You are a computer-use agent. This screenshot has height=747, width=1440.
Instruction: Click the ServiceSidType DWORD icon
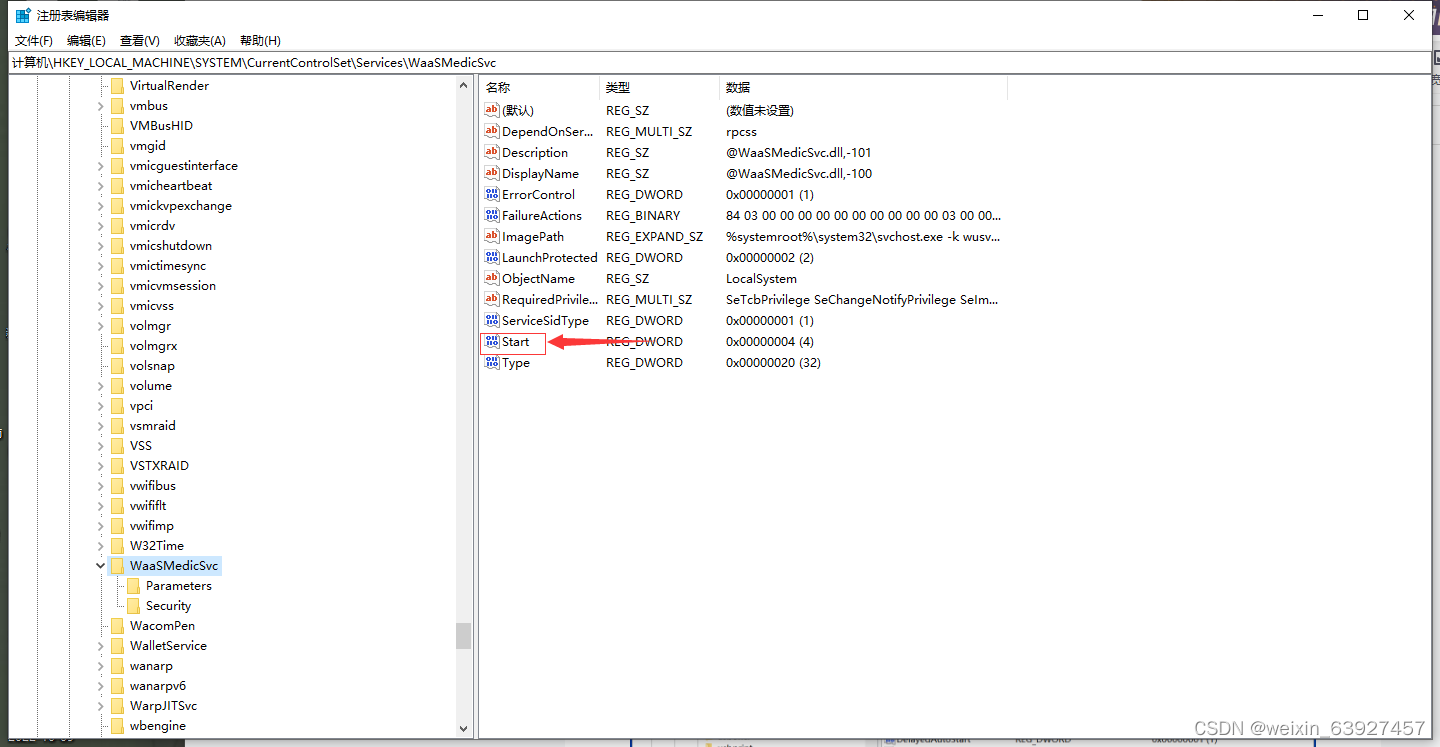coord(491,320)
